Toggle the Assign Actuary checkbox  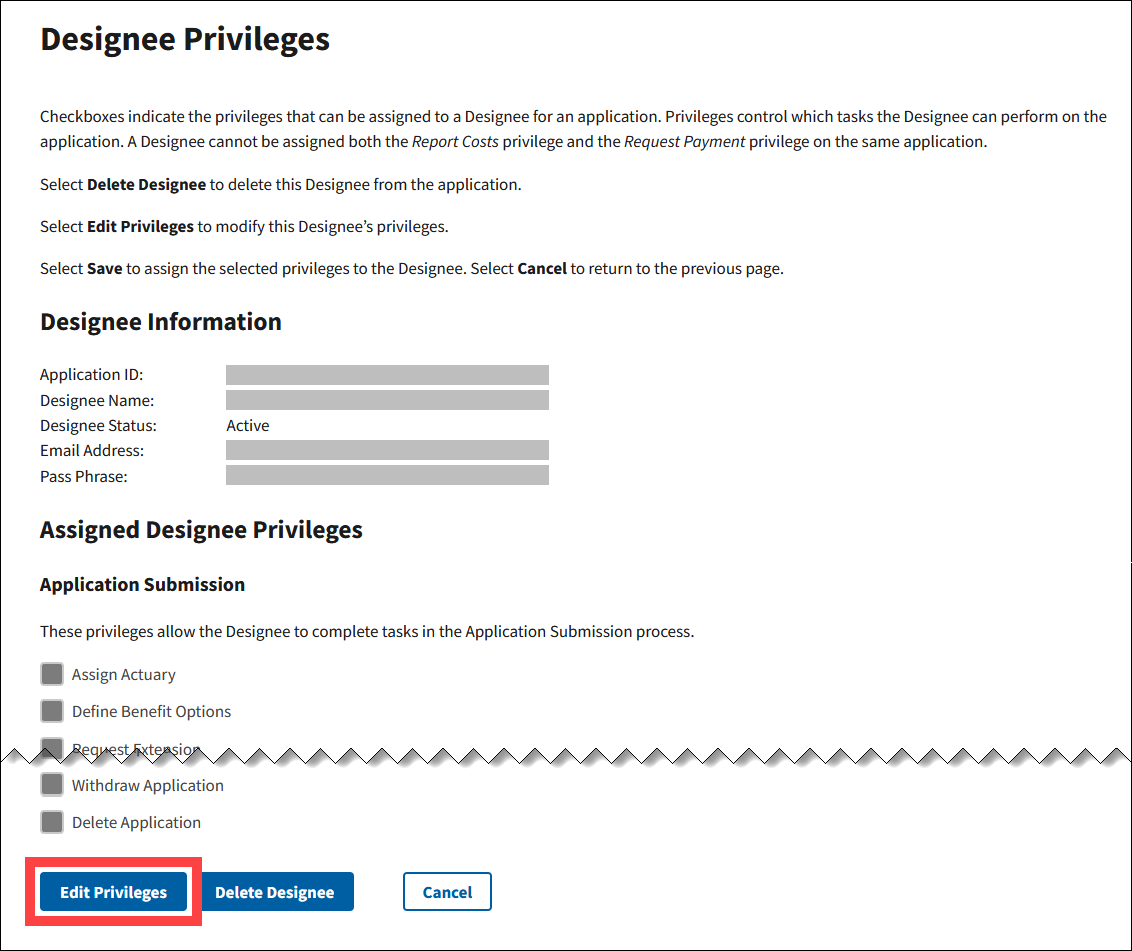click(x=52, y=674)
